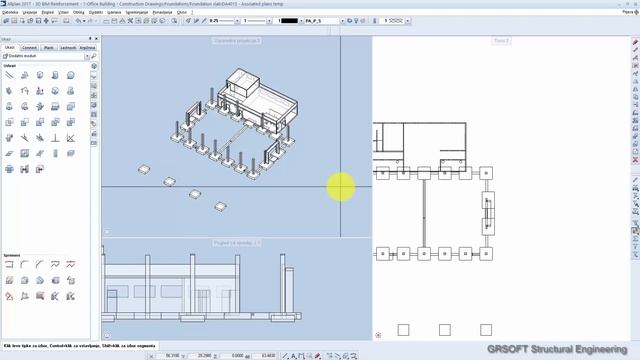Screen dimensions: 640x360
Task: Select the parallel bracket modify tool
Action: click(x=9, y=264)
